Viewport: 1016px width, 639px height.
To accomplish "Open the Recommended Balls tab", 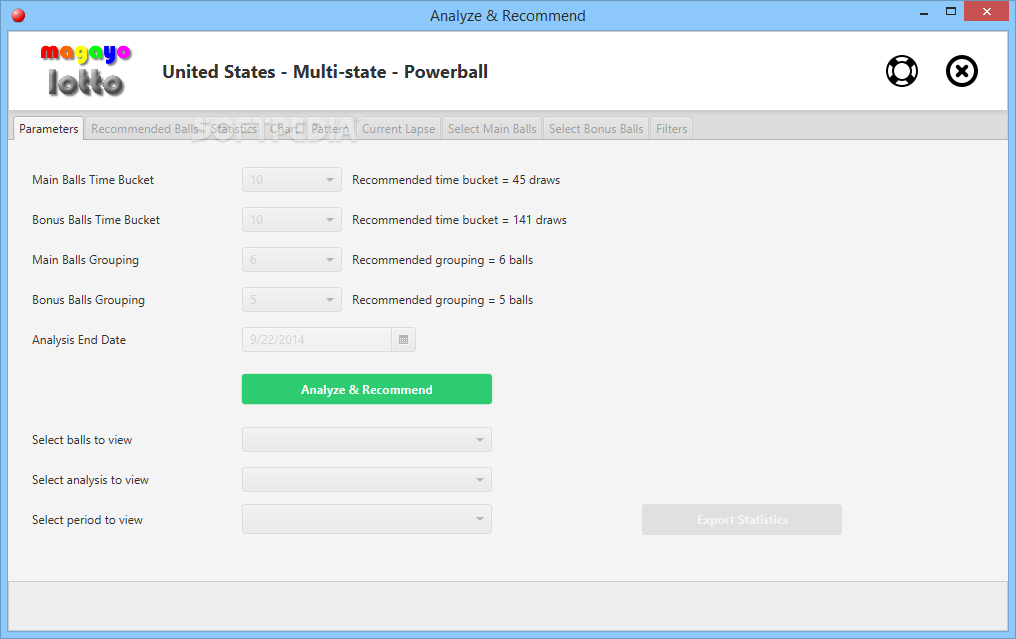I will (x=144, y=128).
